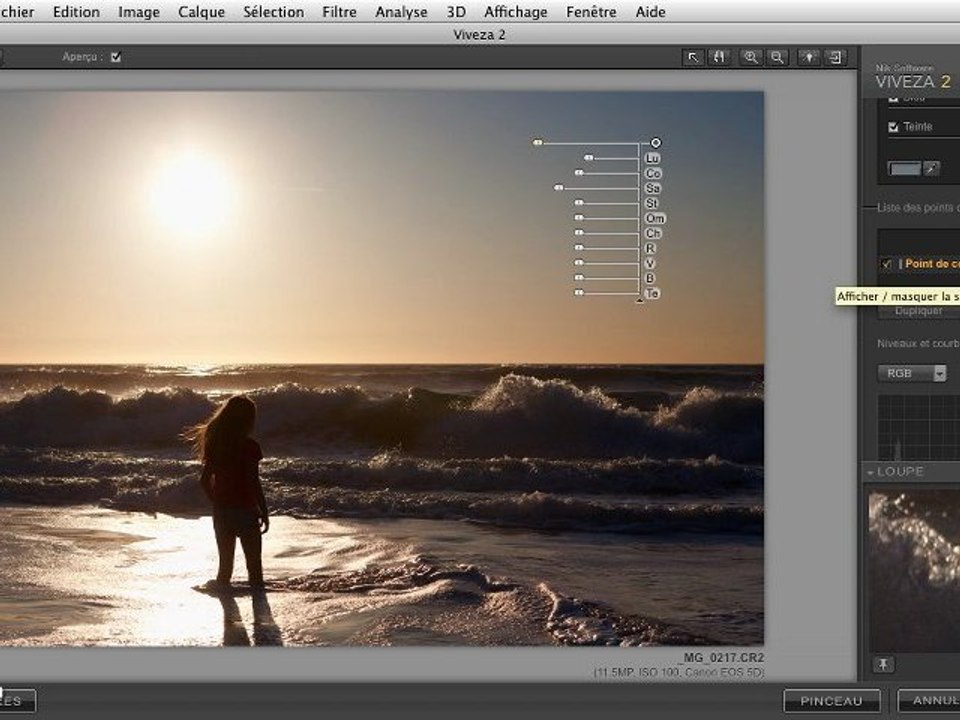This screenshot has height=720, width=960.
Task: Click the PINCEAU button
Action: click(831, 701)
